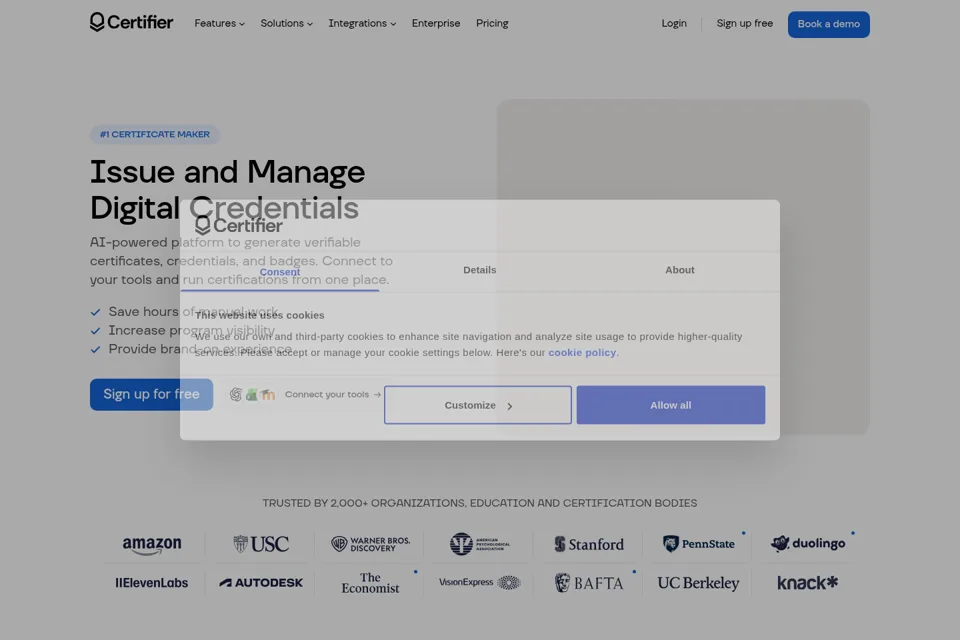This screenshot has width=960, height=640.
Task: Click the #1 Certificate Maker badge
Action: click(155, 134)
